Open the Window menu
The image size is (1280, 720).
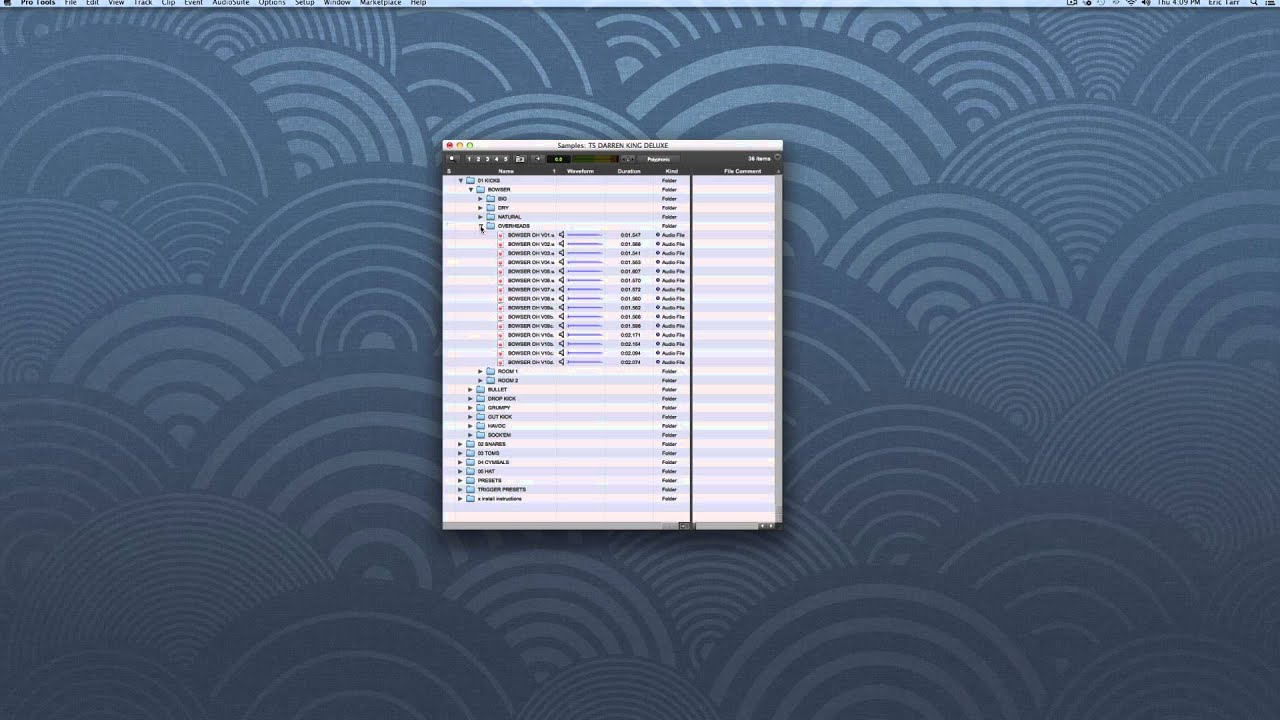click(x=337, y=3)
